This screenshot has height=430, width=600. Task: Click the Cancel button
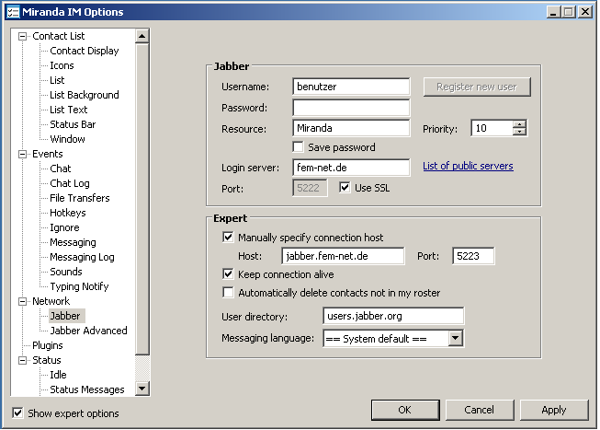tap(479, 410)
